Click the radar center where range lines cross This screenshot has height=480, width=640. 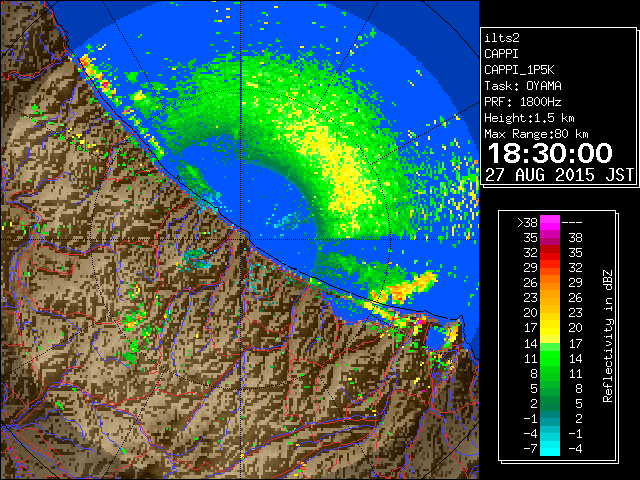click(x=240, y=239)
